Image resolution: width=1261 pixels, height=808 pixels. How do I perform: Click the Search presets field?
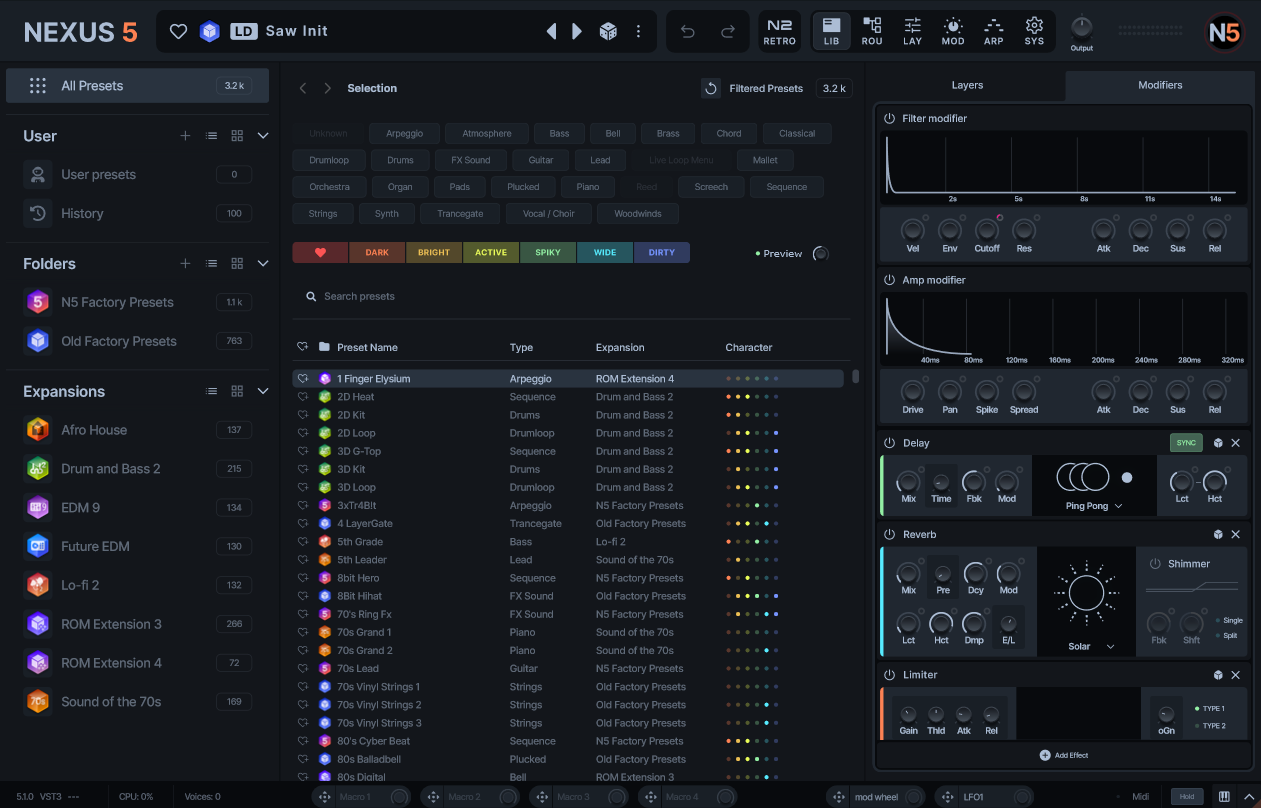572,296
